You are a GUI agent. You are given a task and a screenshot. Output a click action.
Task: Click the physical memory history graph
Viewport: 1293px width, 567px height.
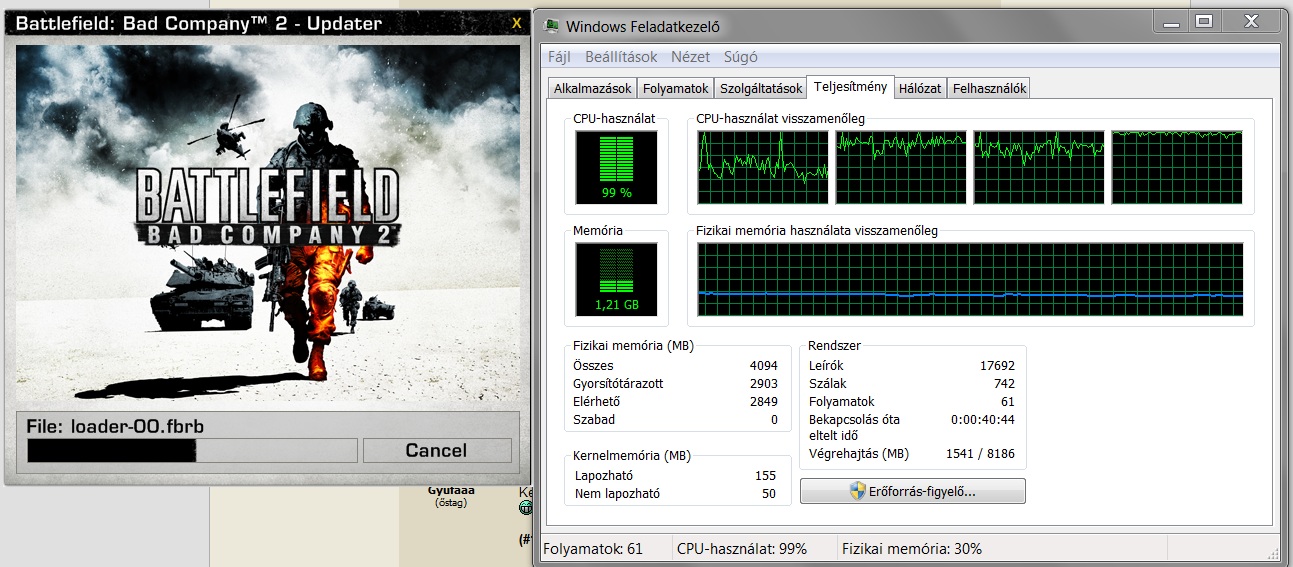pyautogui.click(x=970, y=279)
